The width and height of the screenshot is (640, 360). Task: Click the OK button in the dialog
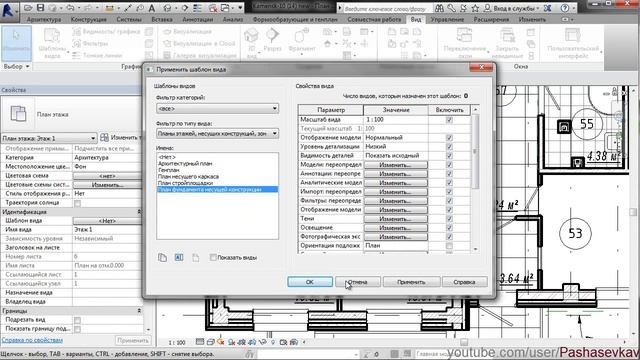pos(310,282)
